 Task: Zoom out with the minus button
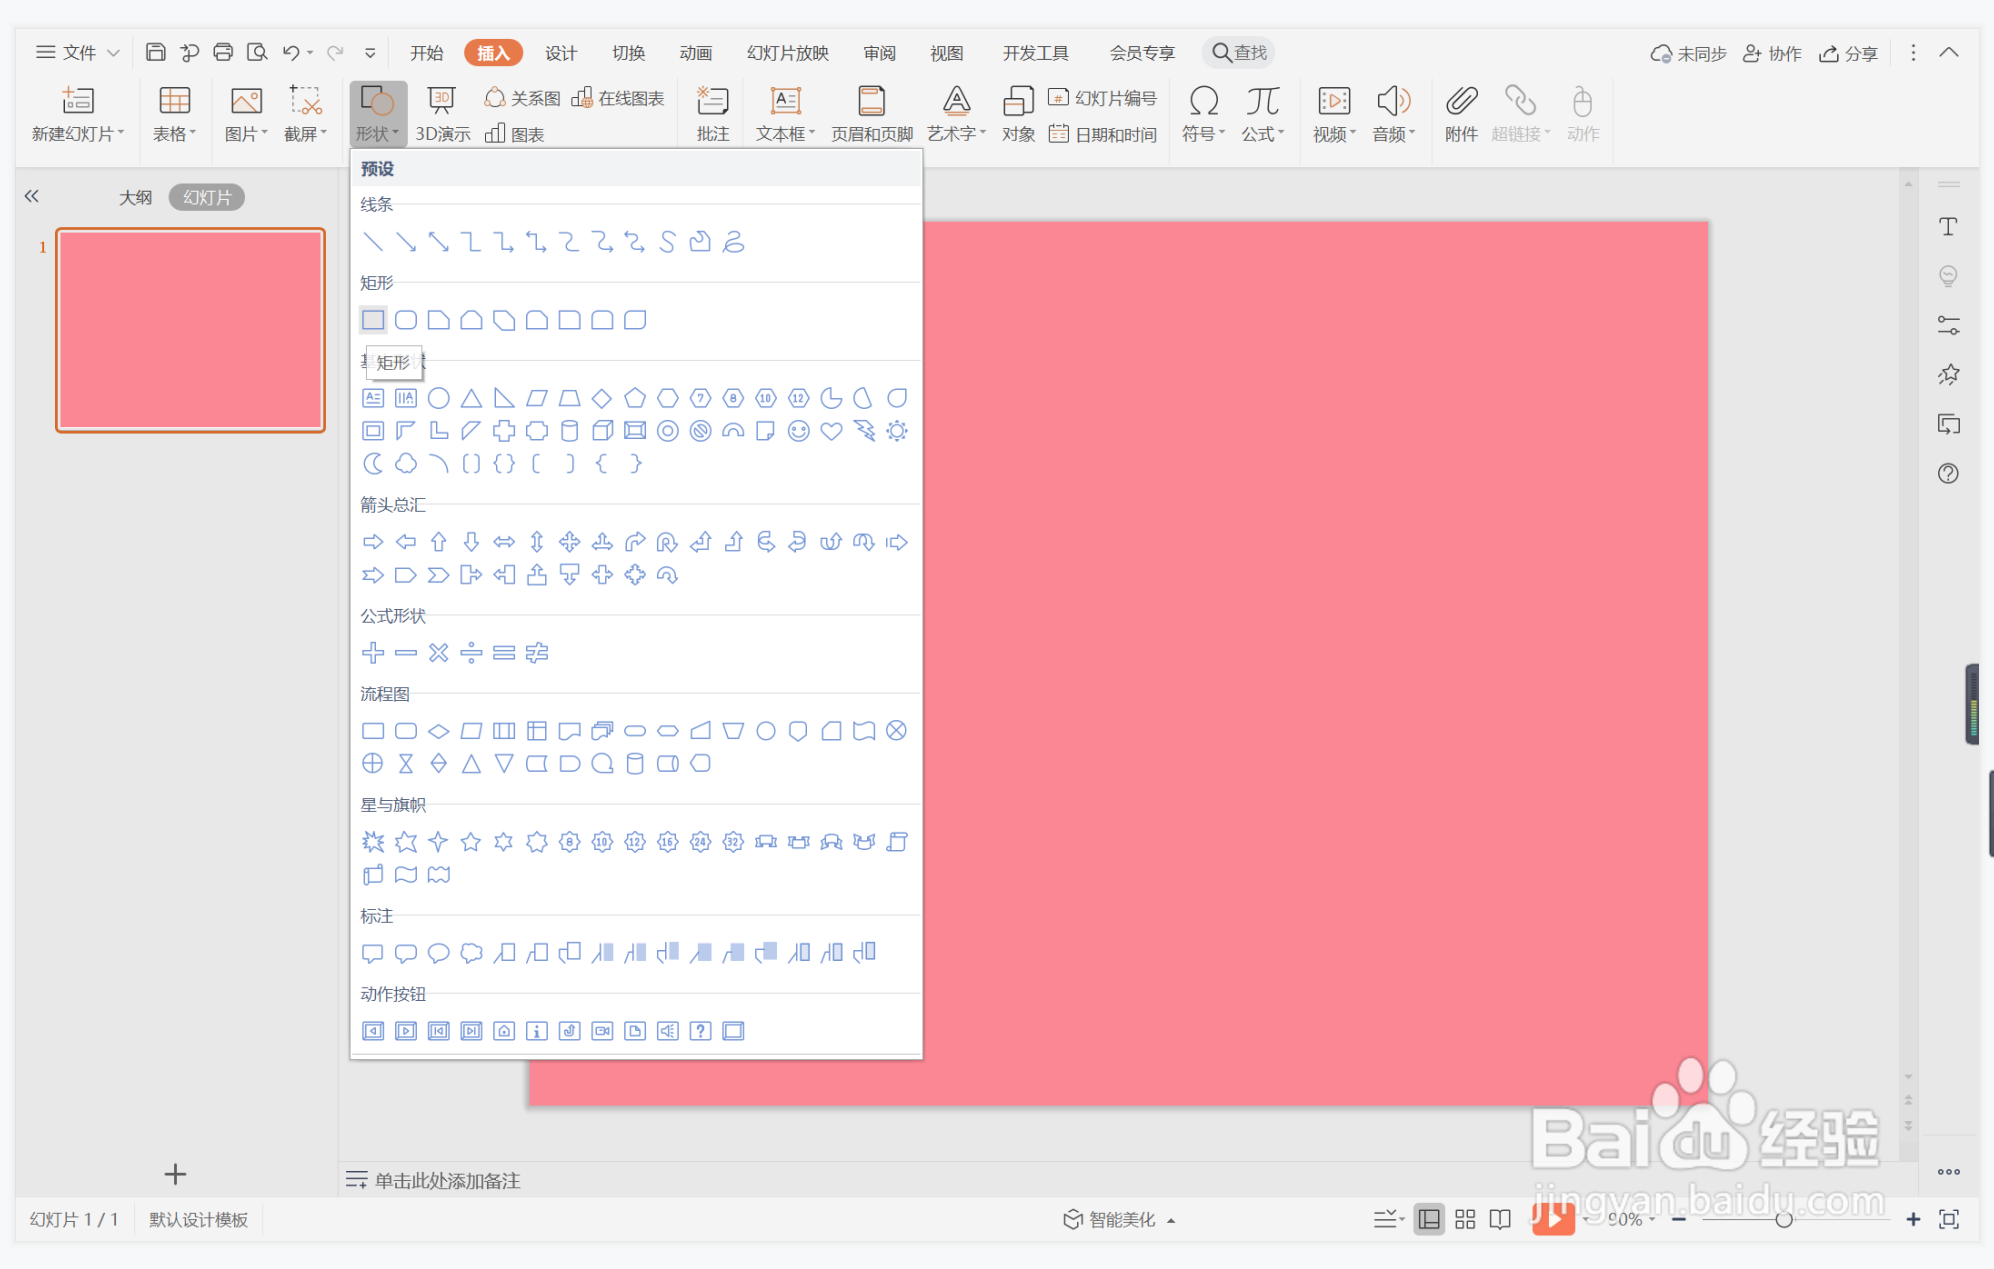coord(1679,1219)
